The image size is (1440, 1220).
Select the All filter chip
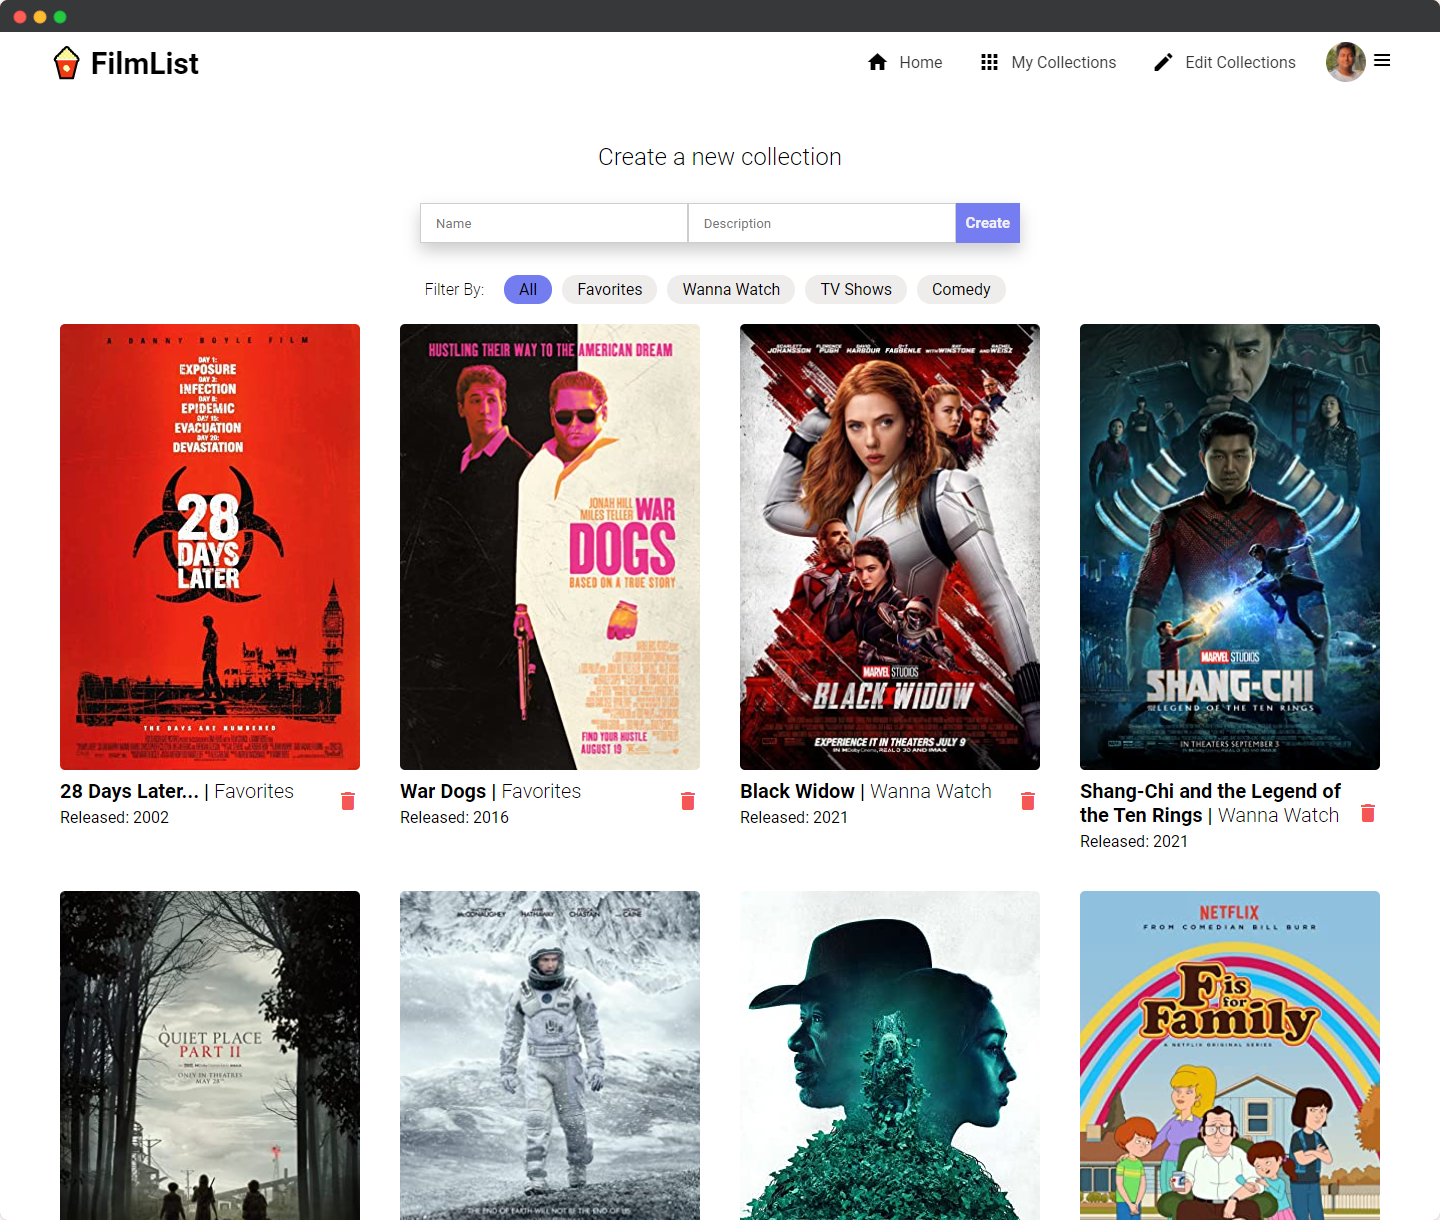(x=528, y=289)
